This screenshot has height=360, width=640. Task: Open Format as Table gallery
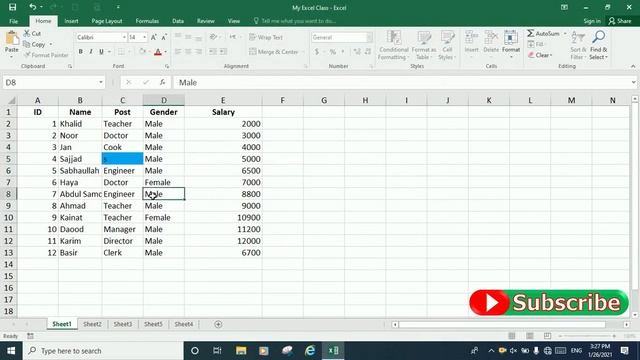coord(424,45)
